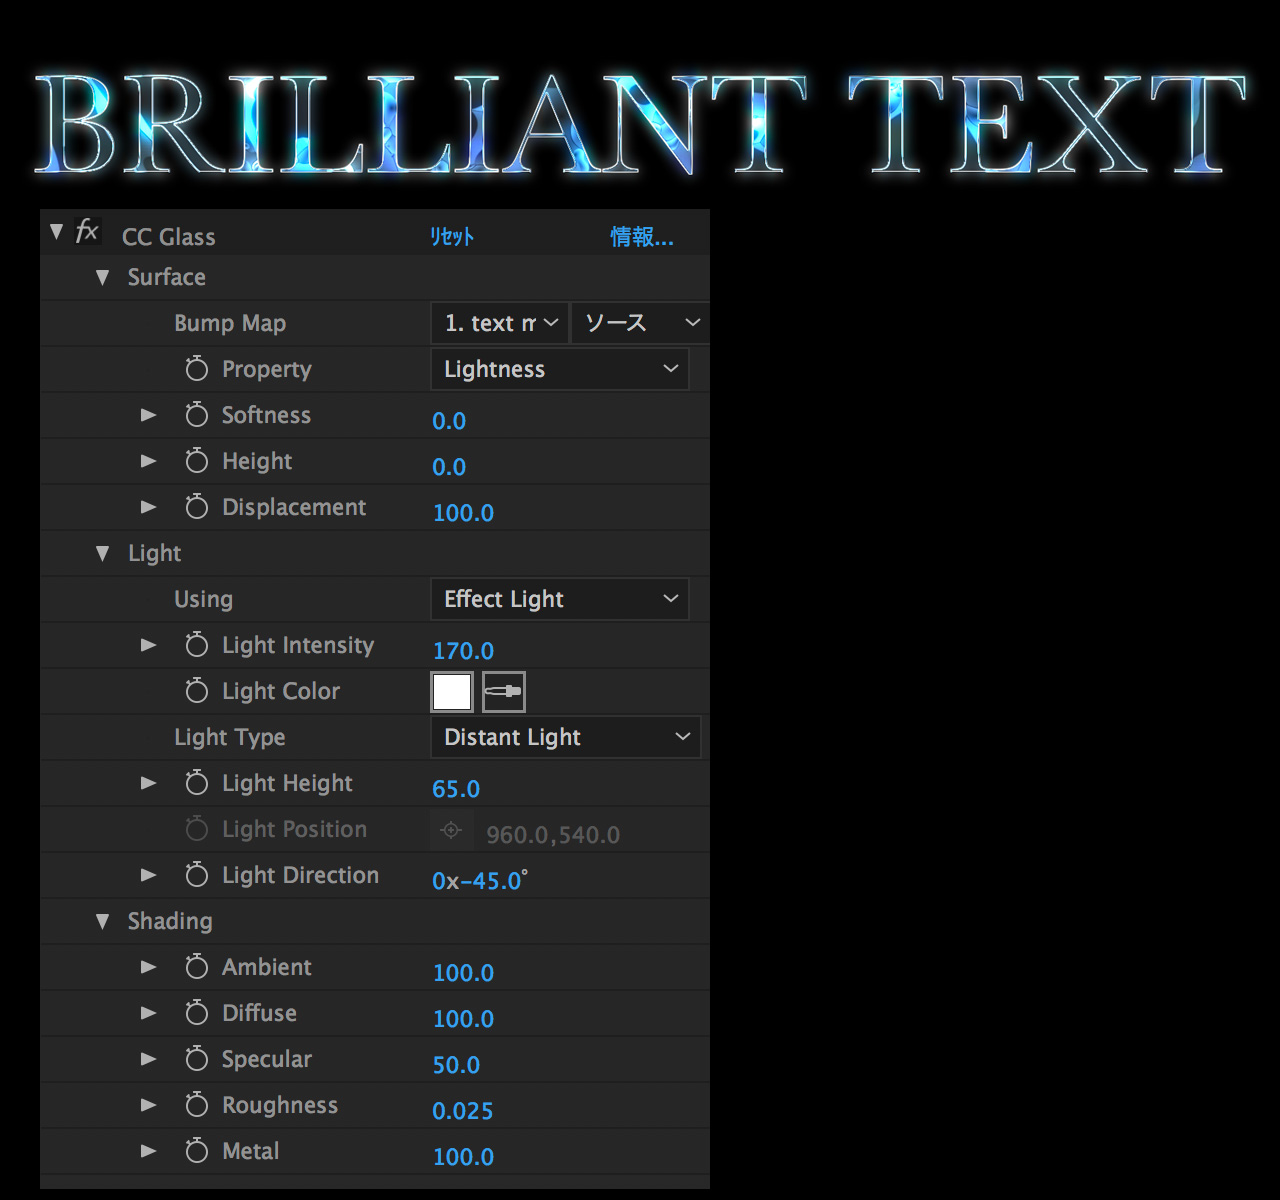Collapse the Shading section
The height and width of the screenshot is (1200, 1280).
(102, 921)
